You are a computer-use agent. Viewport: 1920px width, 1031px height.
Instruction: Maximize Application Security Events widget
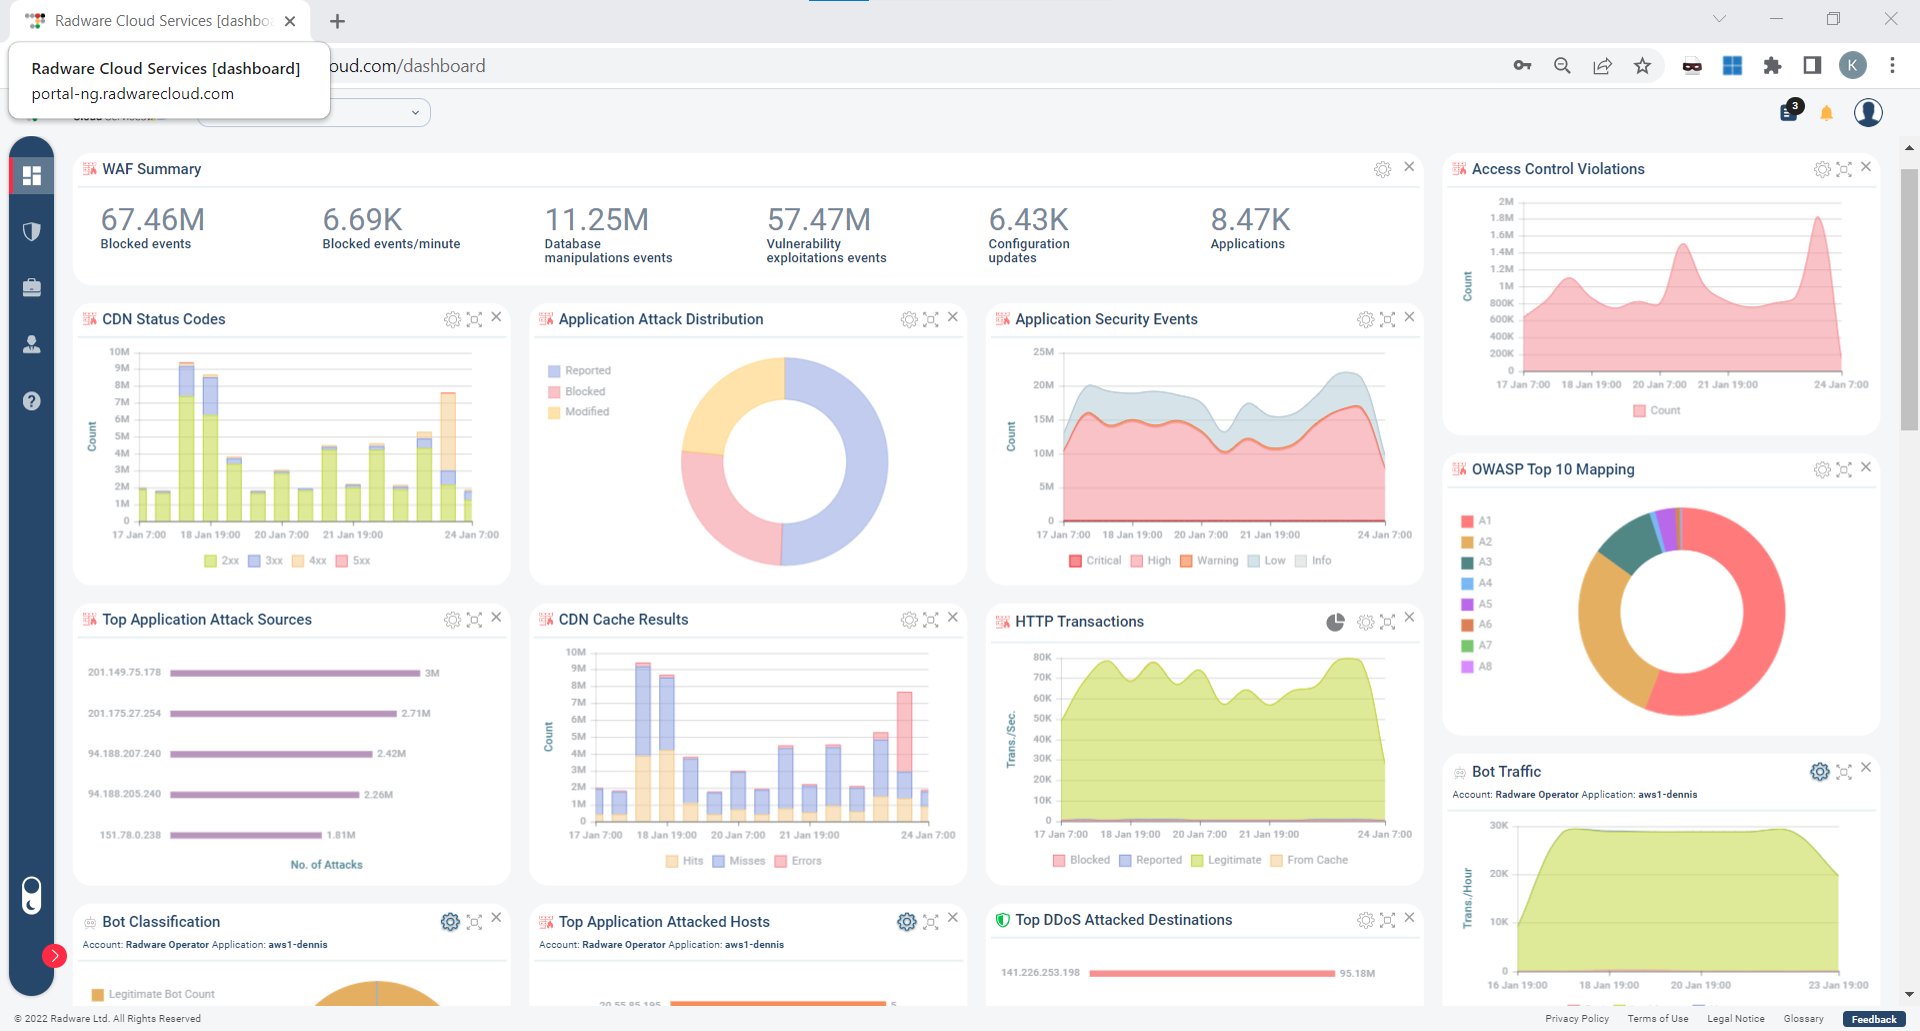1388,320
